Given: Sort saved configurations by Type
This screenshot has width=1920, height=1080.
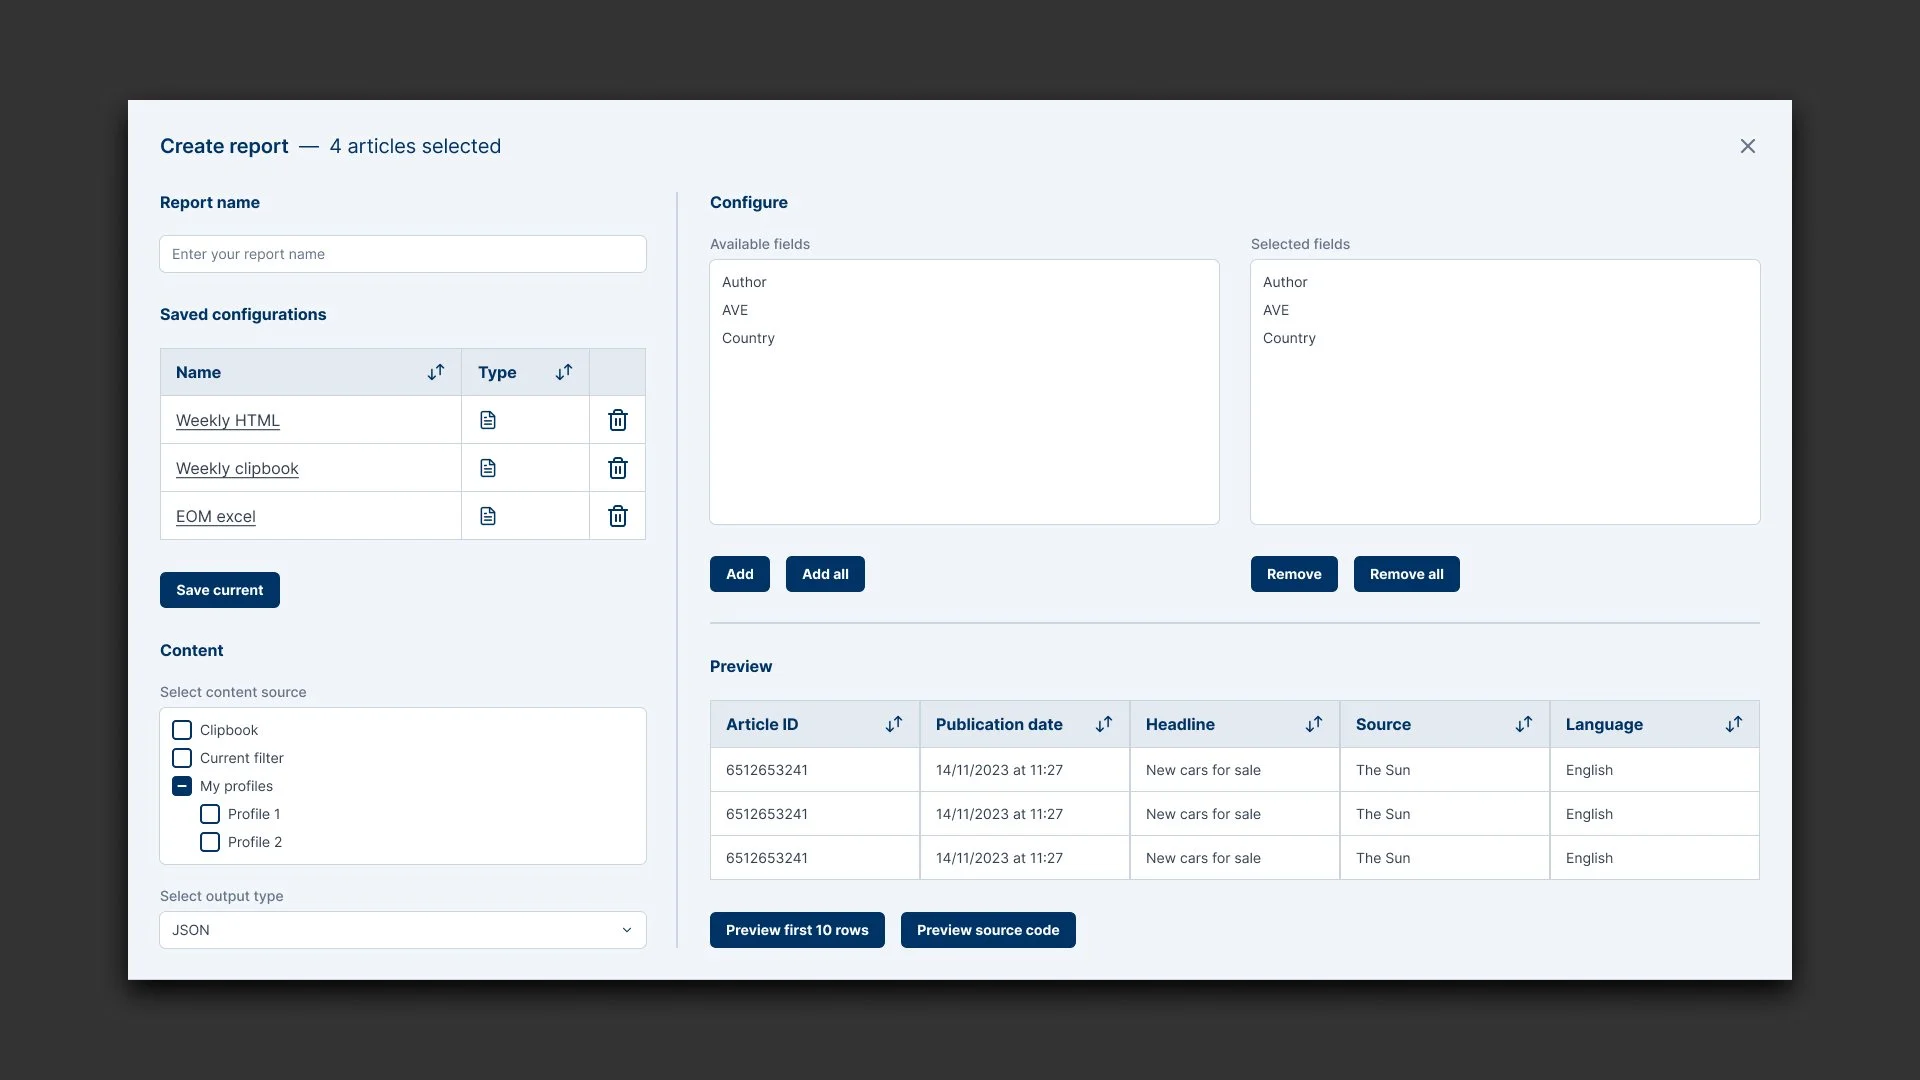Looking at the screenshot, I should 564,372.
